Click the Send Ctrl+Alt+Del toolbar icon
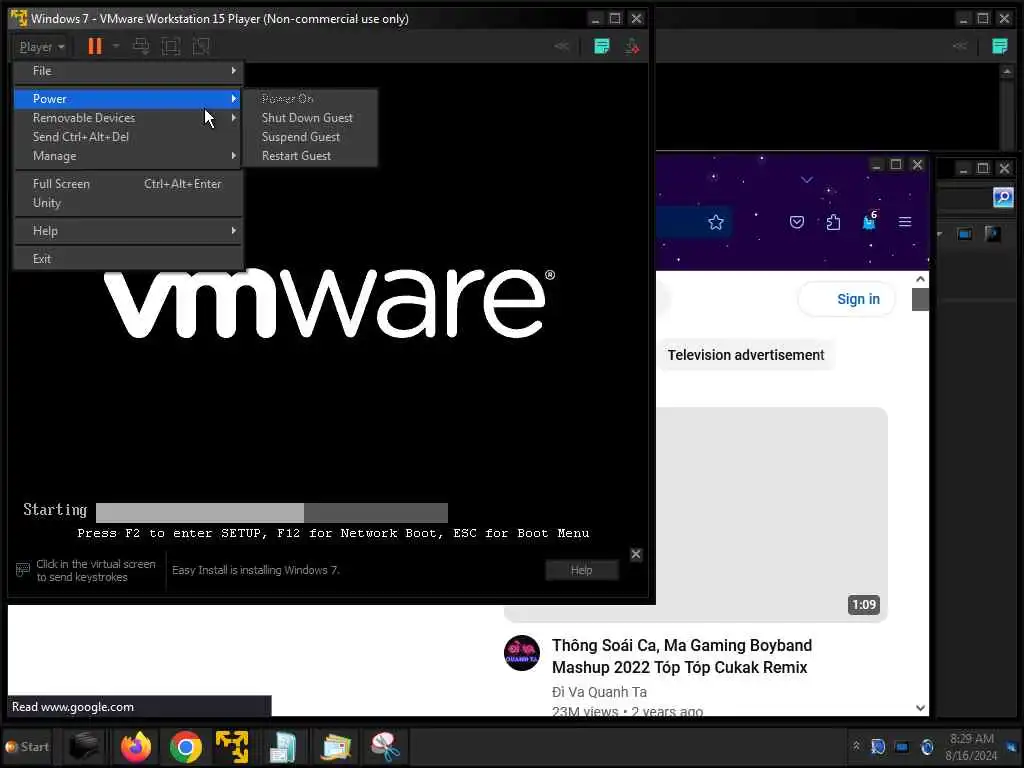The width and height of the screenshot is (1024, 768). tap(141, 46)
